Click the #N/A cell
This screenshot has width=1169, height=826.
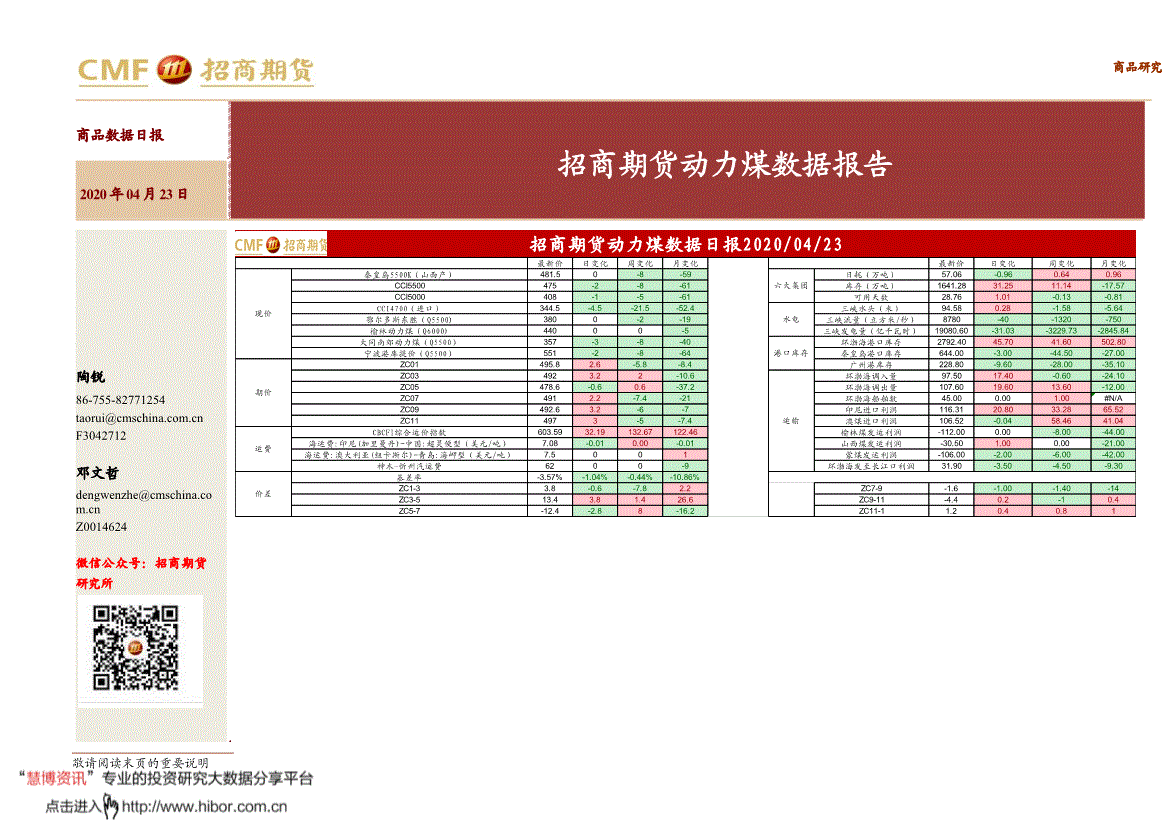[1113, 398]
